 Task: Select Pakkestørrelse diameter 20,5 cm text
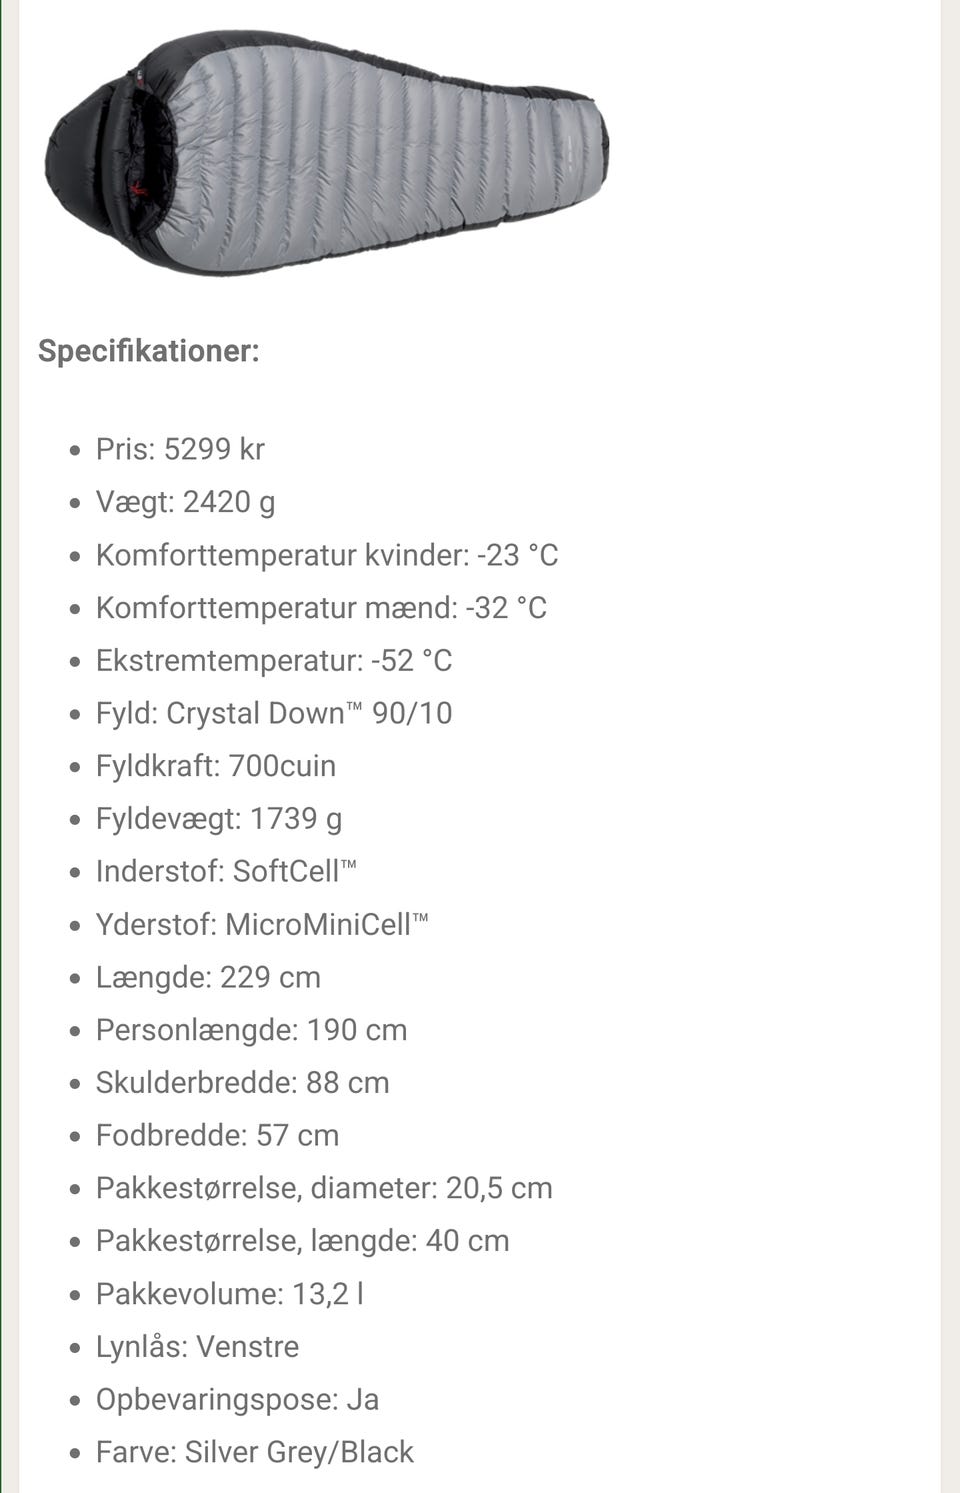[x=324, y=1188]
